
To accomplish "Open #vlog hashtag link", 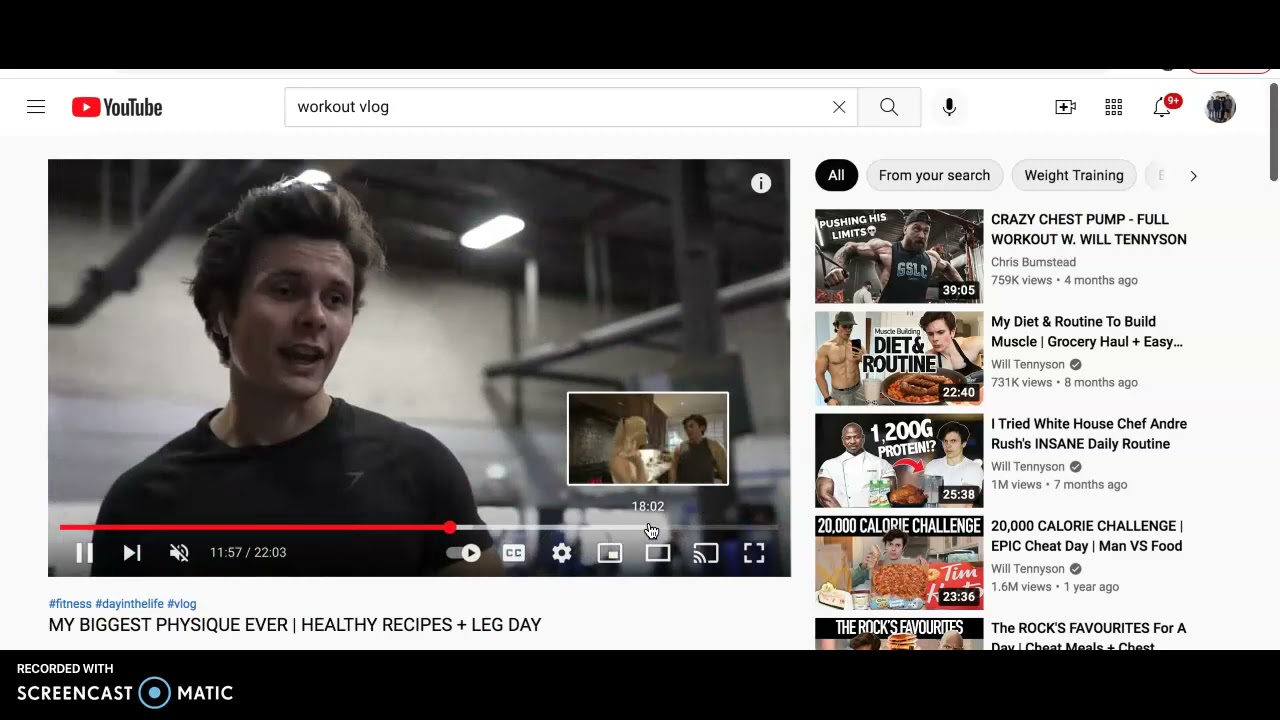I will click(182, 604).
